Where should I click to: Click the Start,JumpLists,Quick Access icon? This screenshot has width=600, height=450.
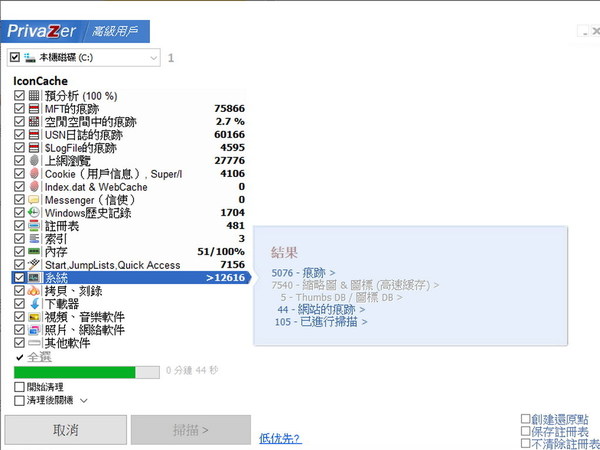pyautogui.click(x=34, y=264)
